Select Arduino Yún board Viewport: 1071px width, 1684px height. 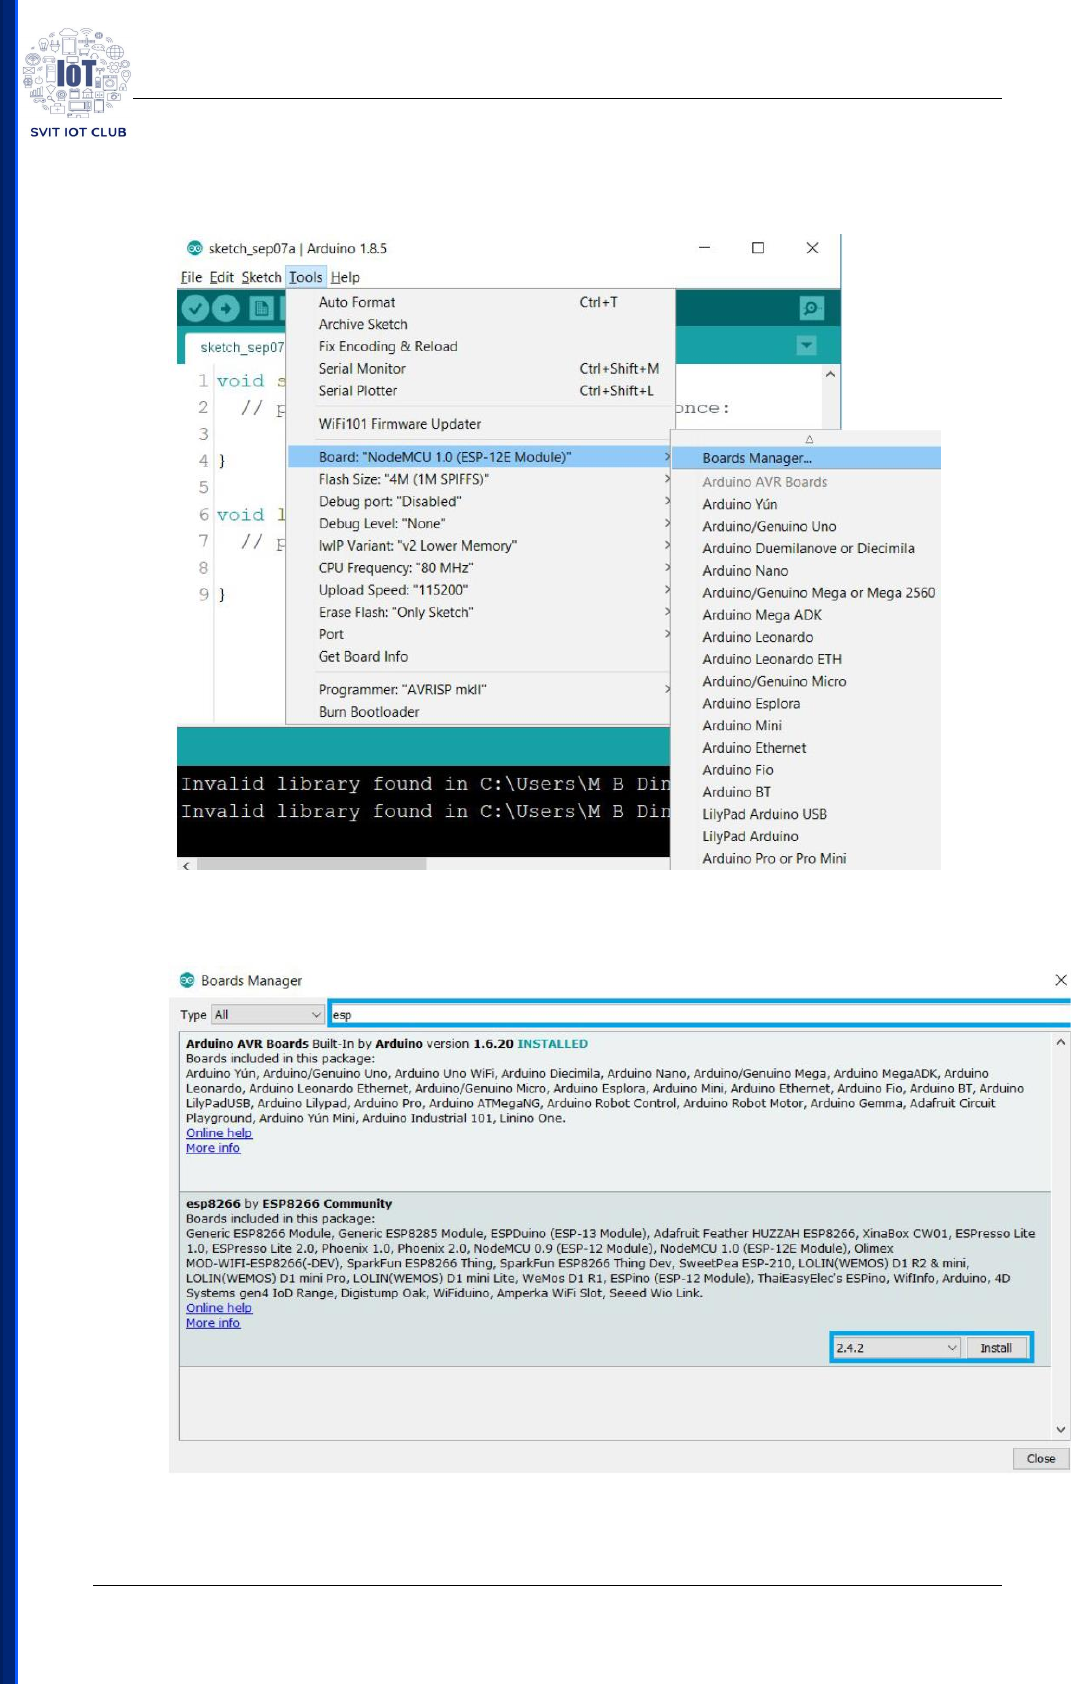pos(807,504)
